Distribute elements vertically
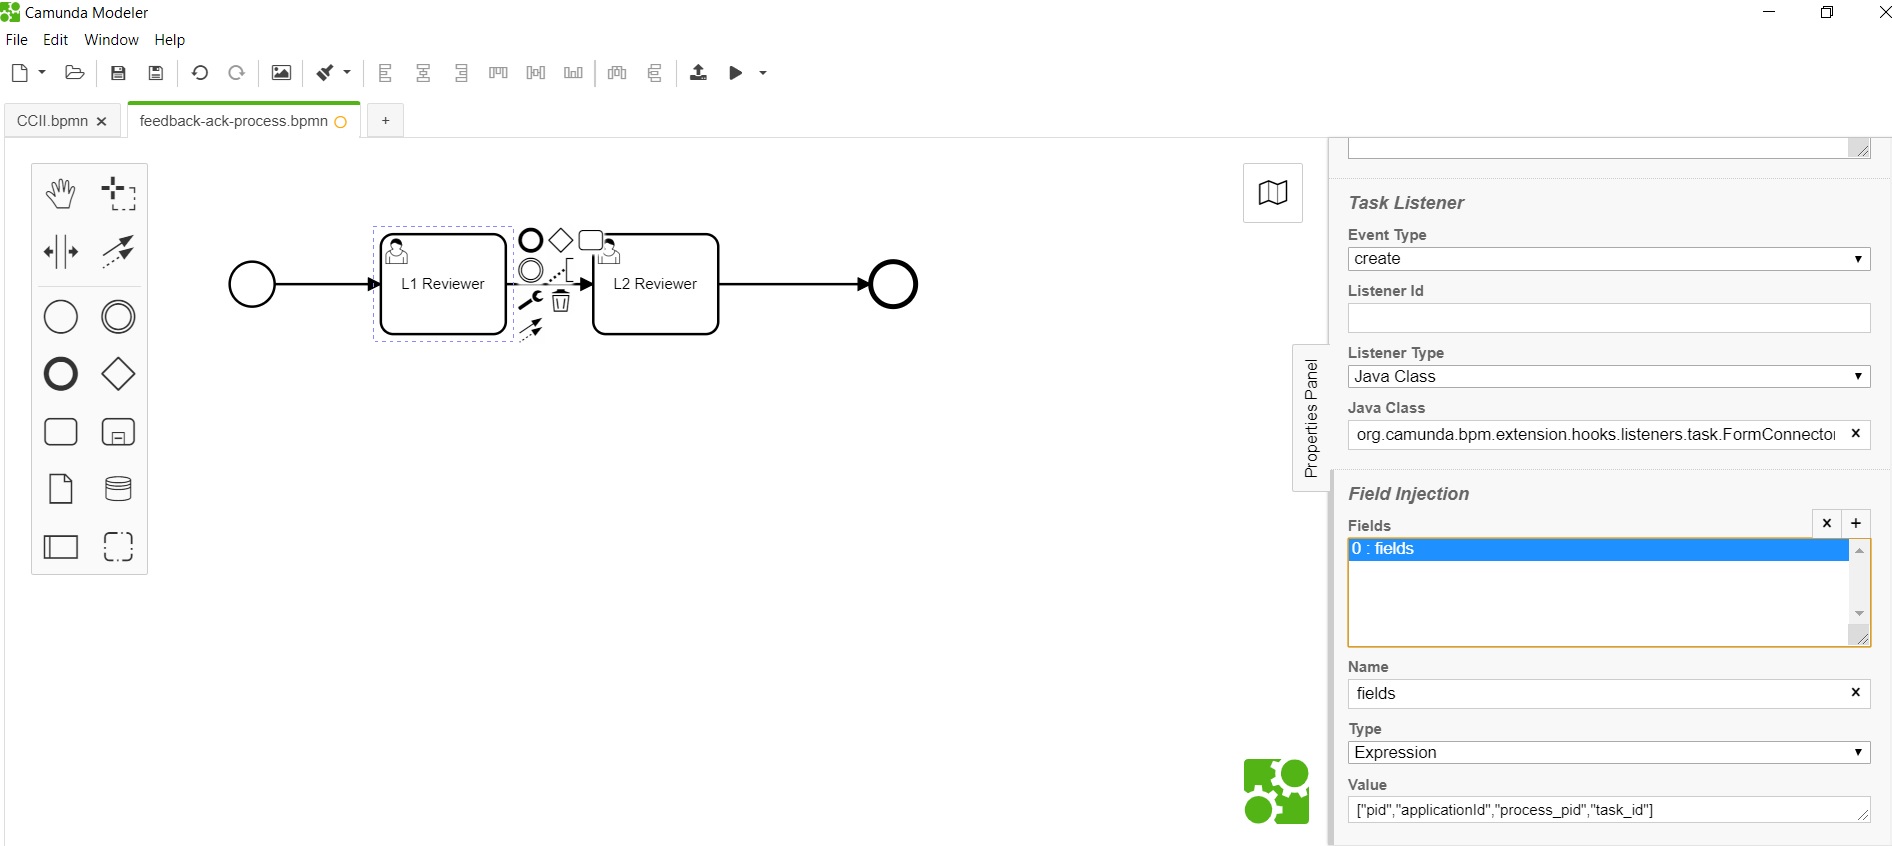The height and width of the screenshot is (846, 1892). pos(655,73)
